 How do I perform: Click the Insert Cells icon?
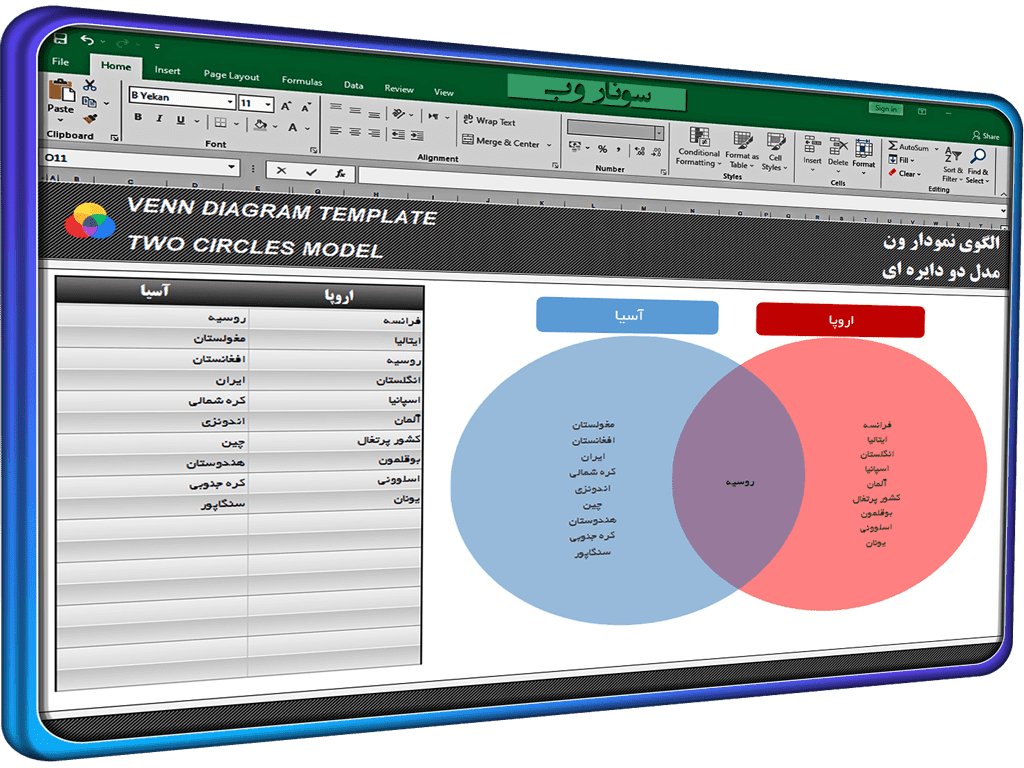click(812, 144)
